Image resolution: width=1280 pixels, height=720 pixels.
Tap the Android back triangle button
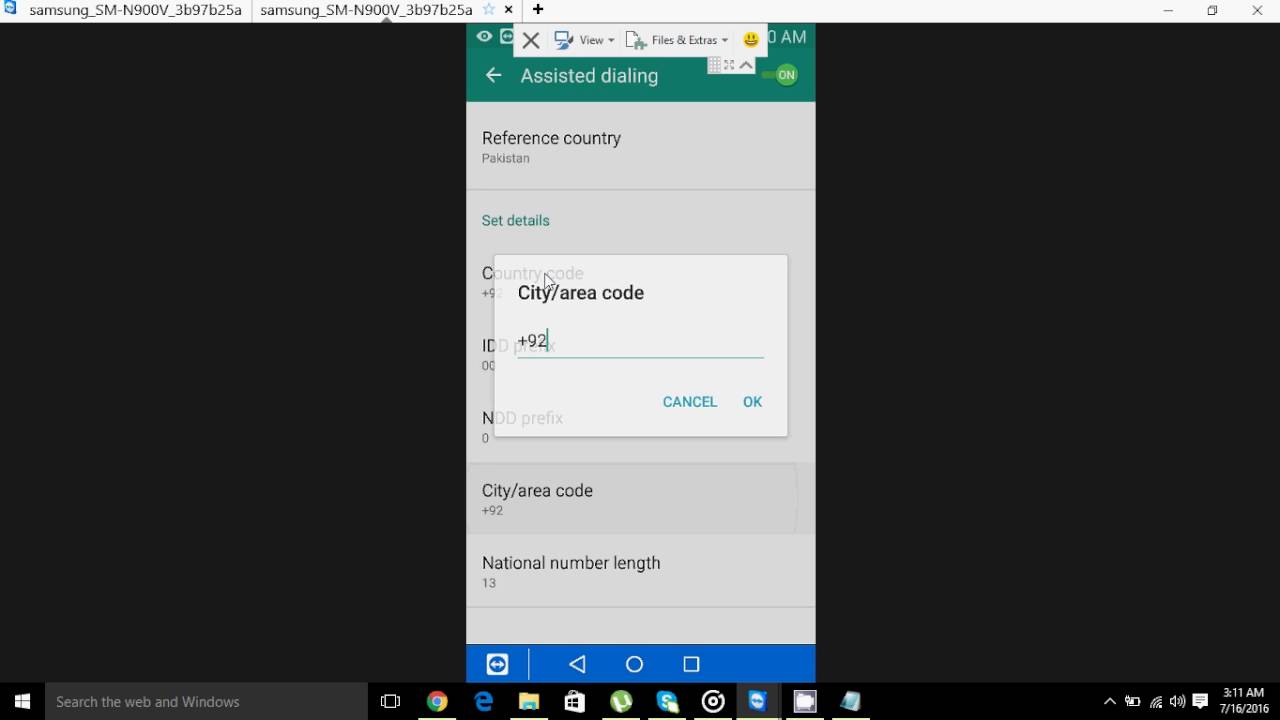pyautogui.click(x=577, y=664)
